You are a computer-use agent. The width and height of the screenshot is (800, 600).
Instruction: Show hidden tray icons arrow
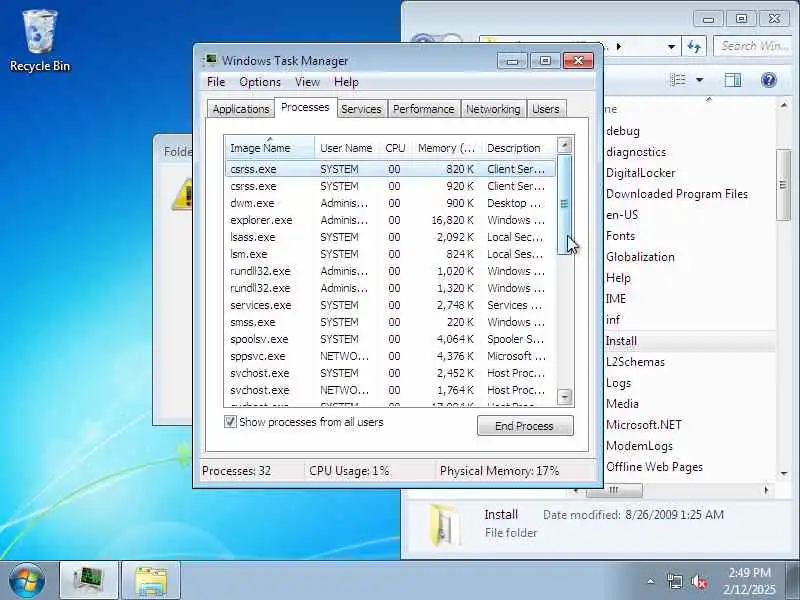point(650,581)
